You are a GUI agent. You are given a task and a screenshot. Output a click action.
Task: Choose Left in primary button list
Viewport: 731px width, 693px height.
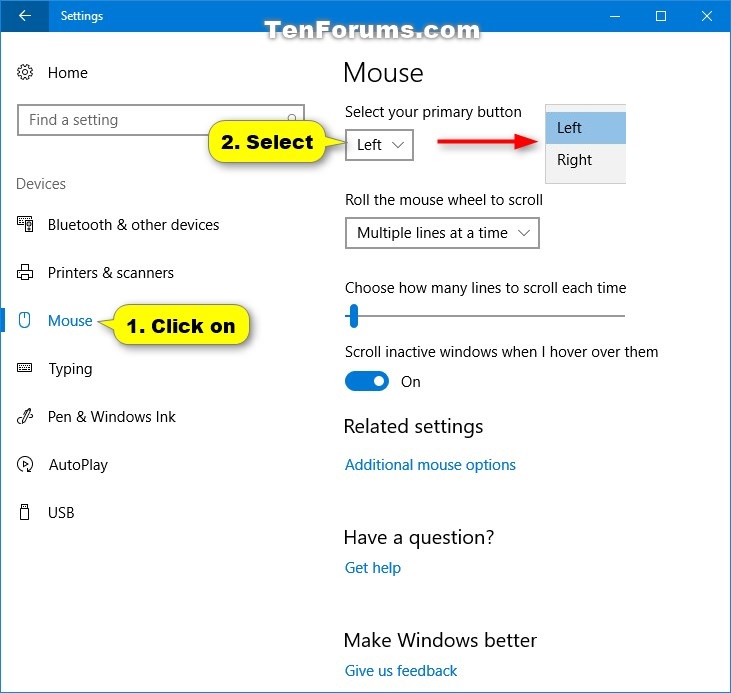point(586,128)
